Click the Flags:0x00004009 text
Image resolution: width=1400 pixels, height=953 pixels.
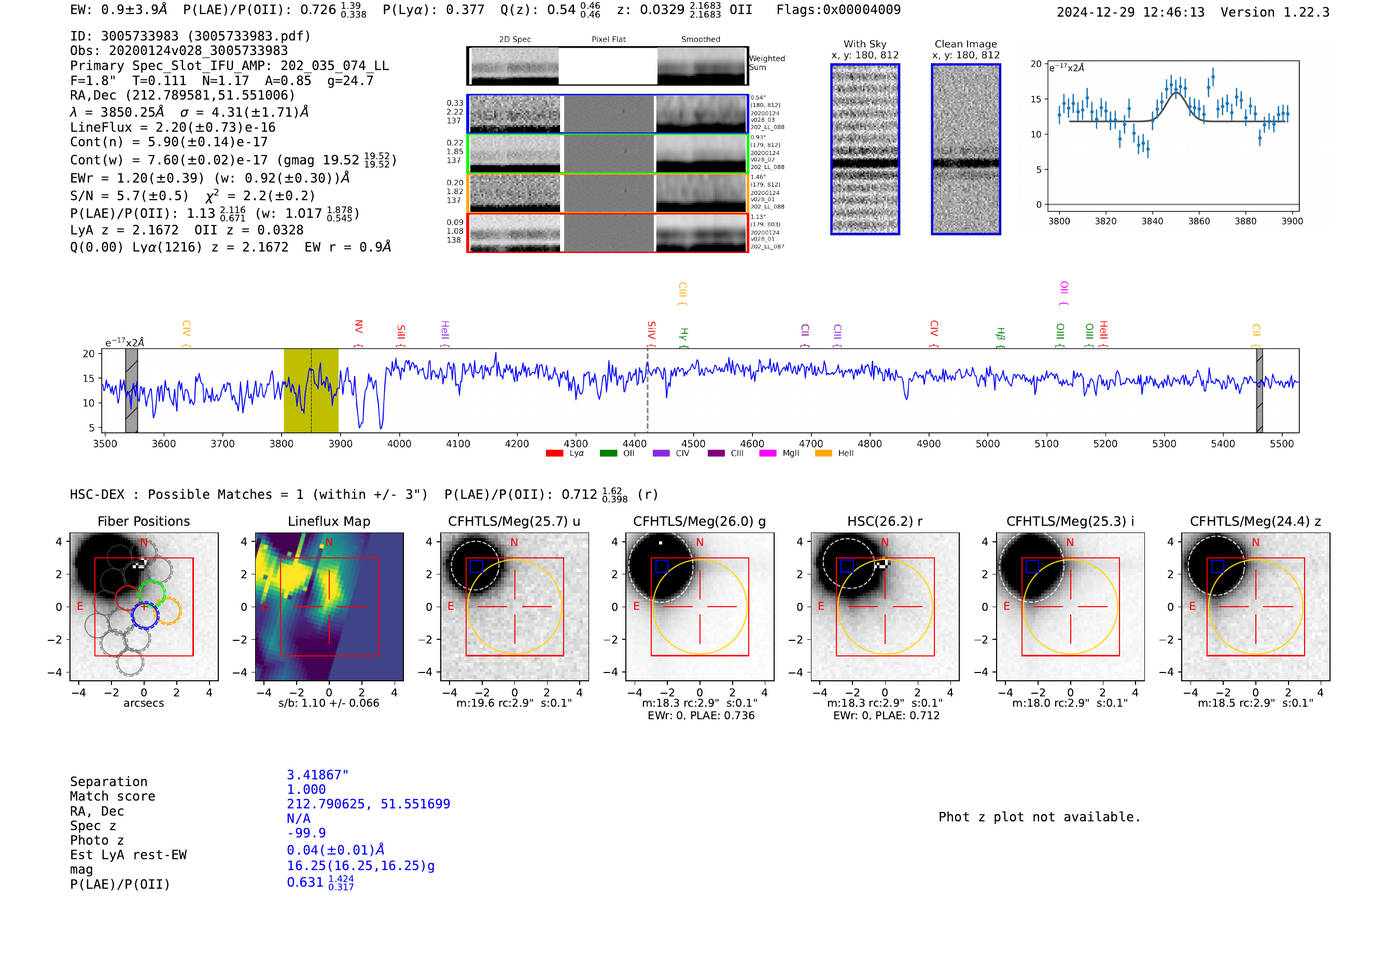838,9
